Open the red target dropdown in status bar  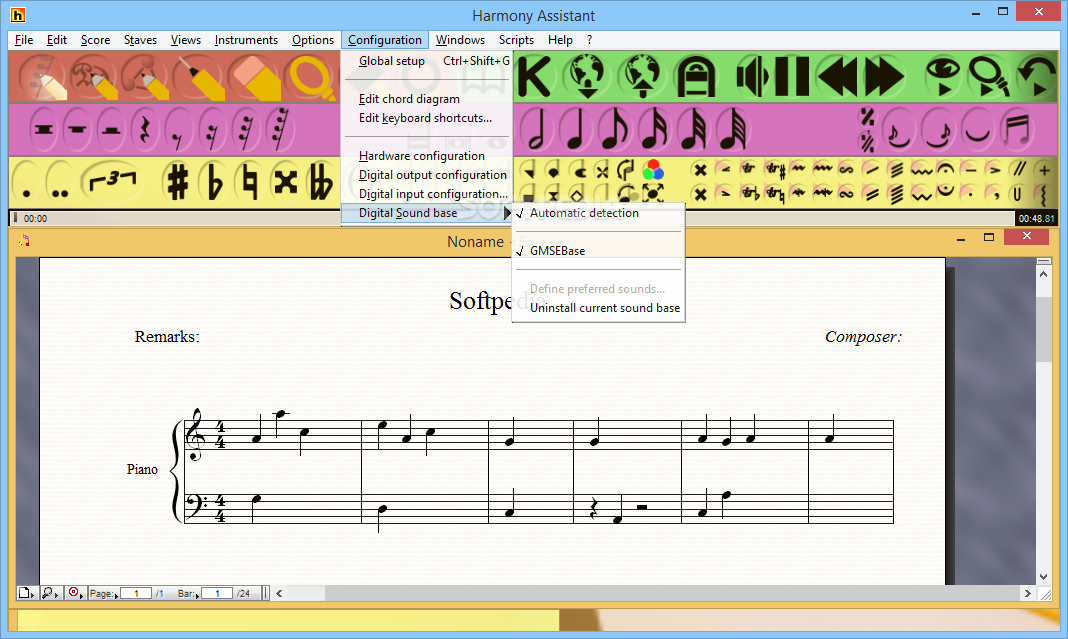tap(76, 593)
